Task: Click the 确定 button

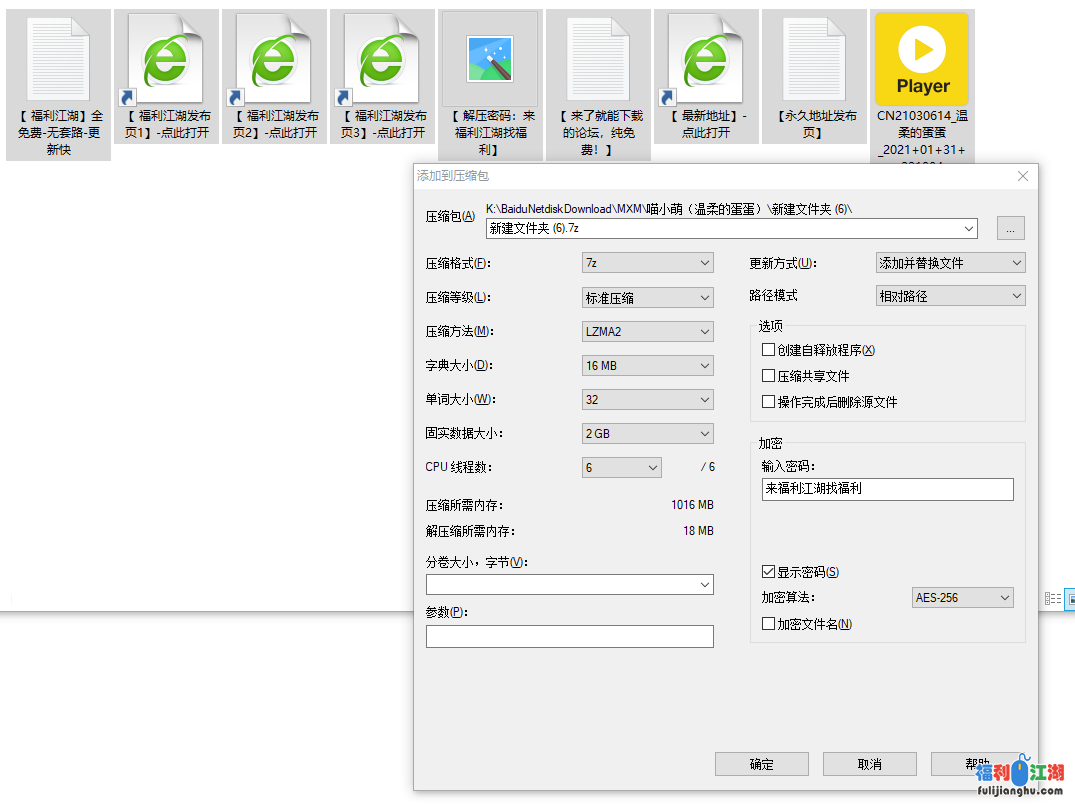Action: [761, 764]
